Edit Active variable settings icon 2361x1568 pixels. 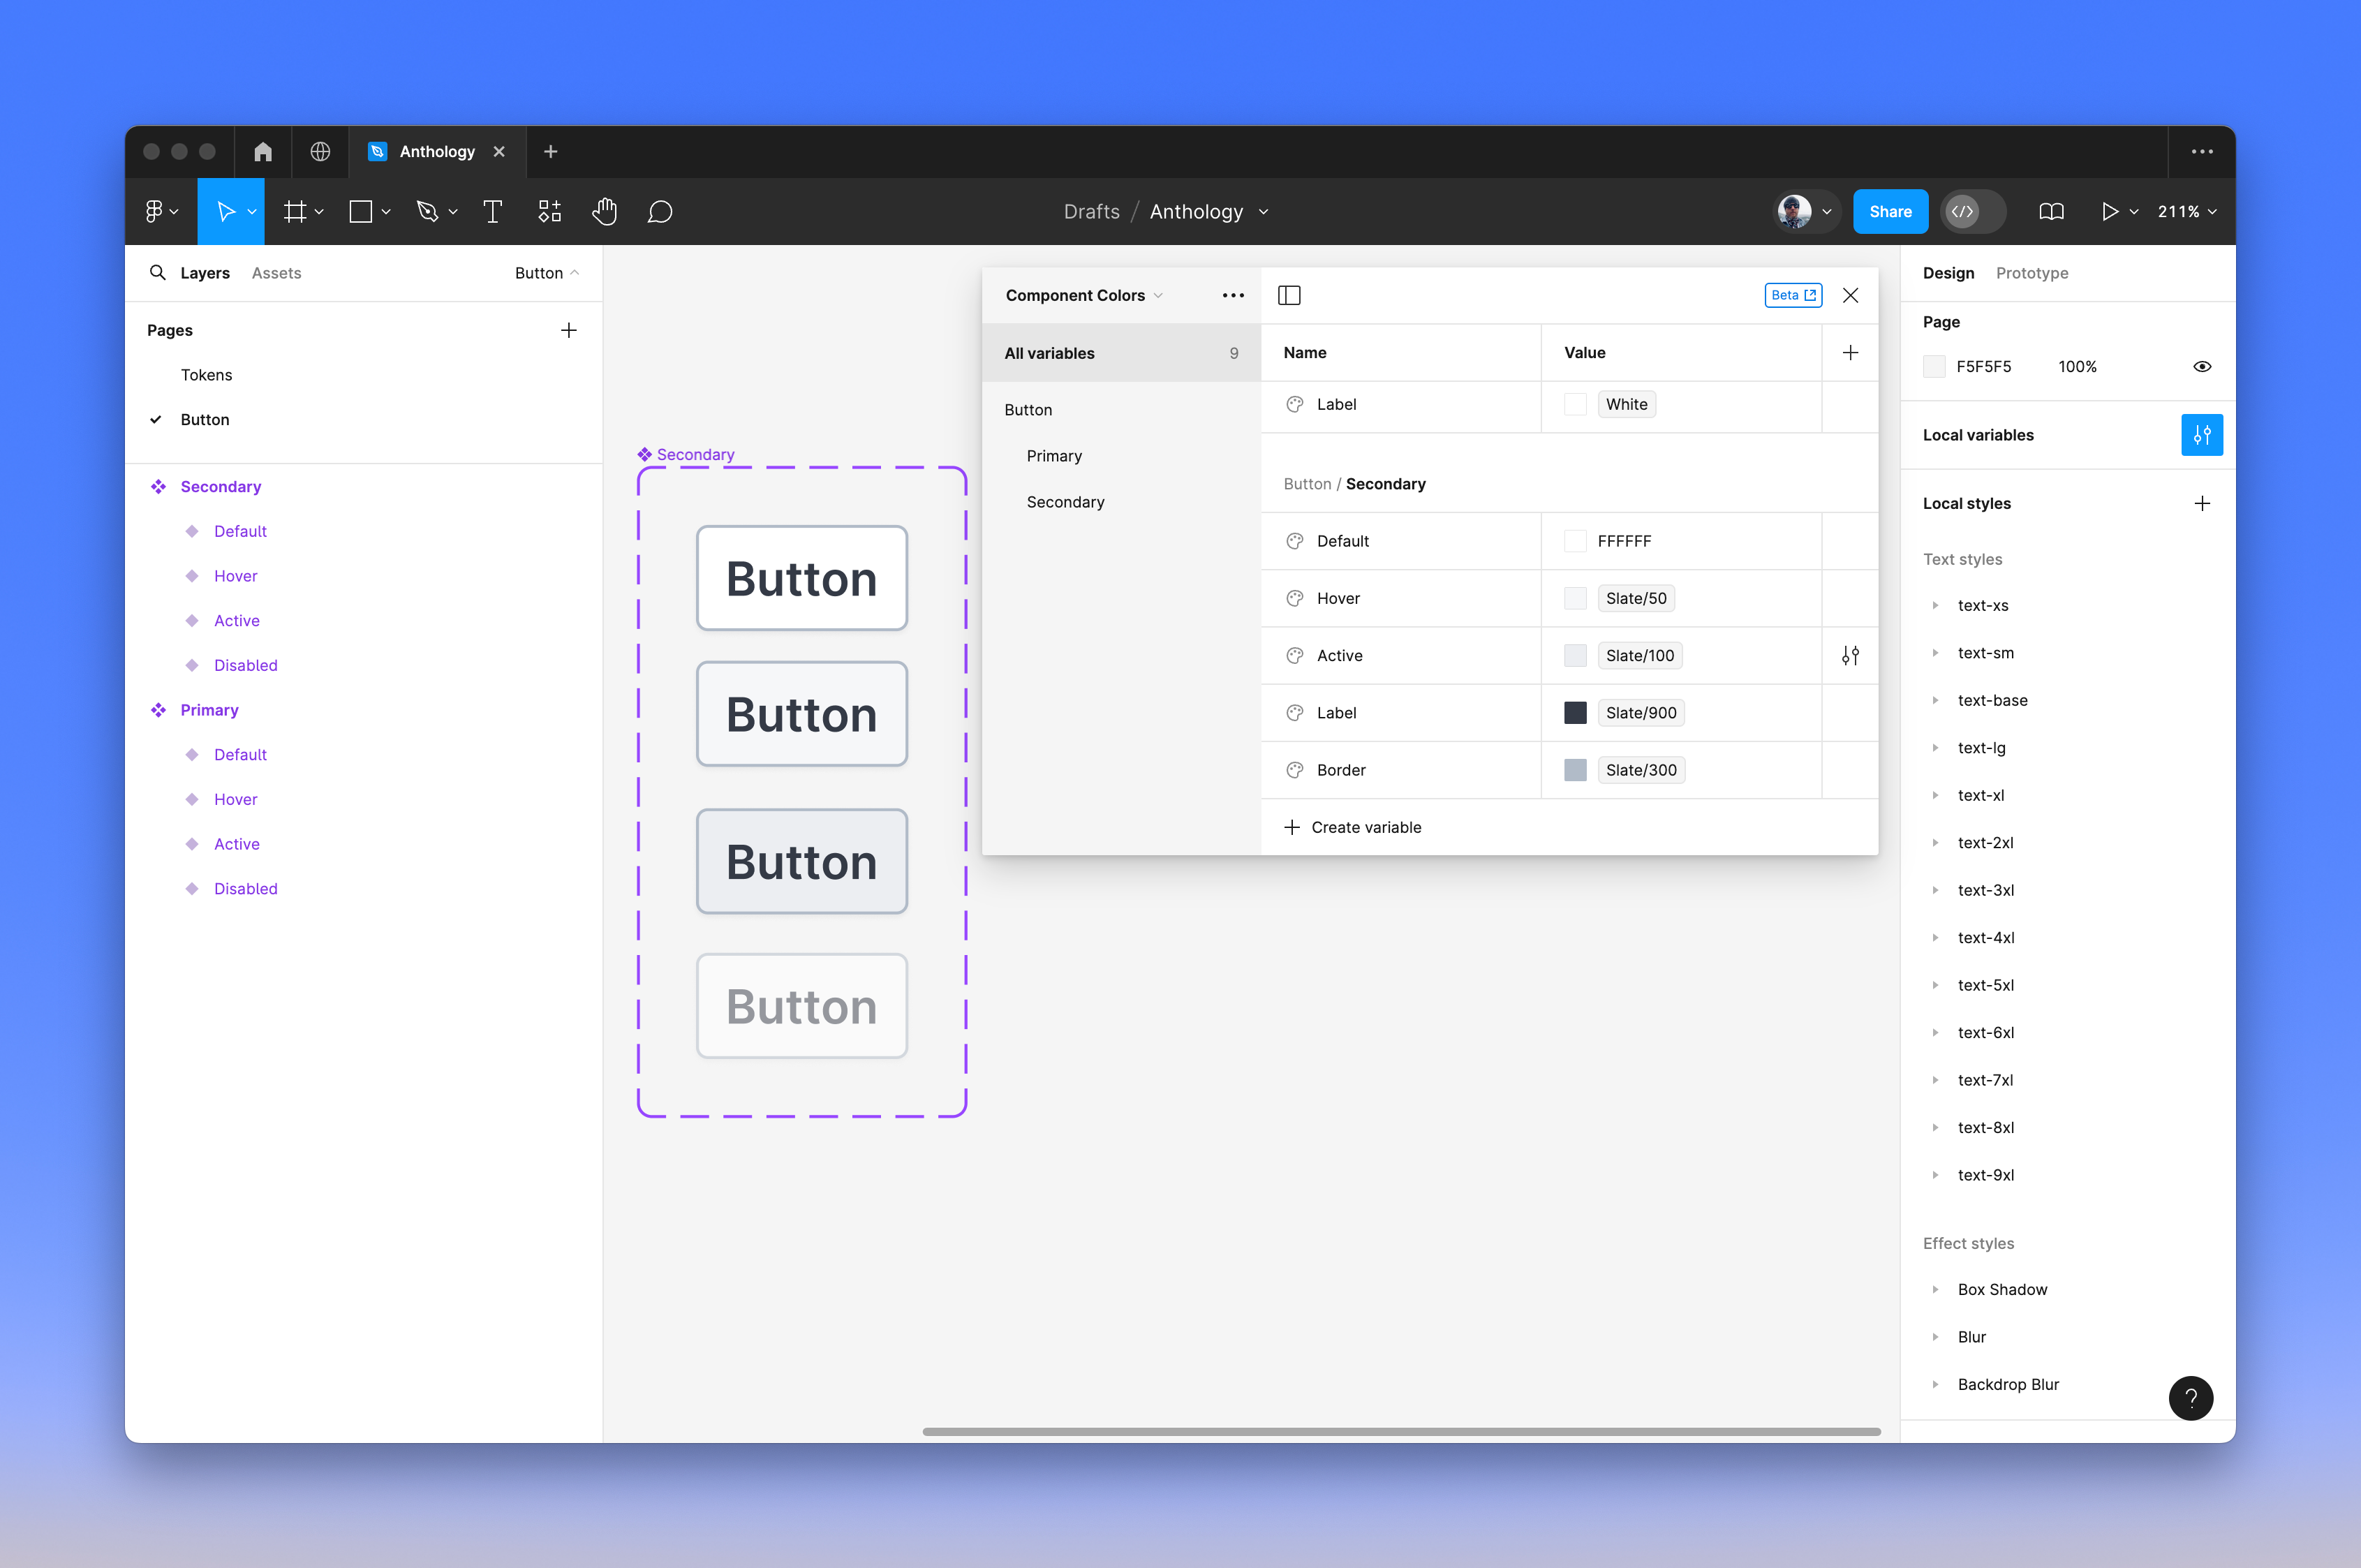(1850, 656)
